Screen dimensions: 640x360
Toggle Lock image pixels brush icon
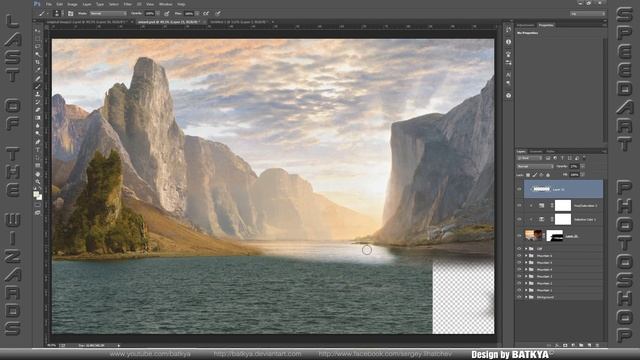tap(535, 175)
